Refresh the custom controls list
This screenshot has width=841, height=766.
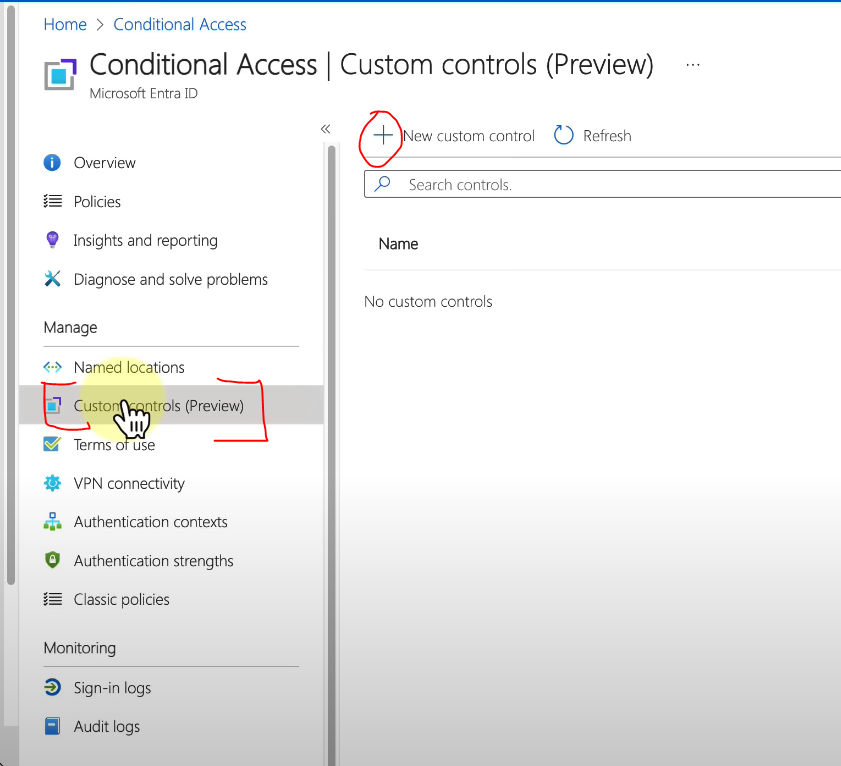[x=593, y=136]
